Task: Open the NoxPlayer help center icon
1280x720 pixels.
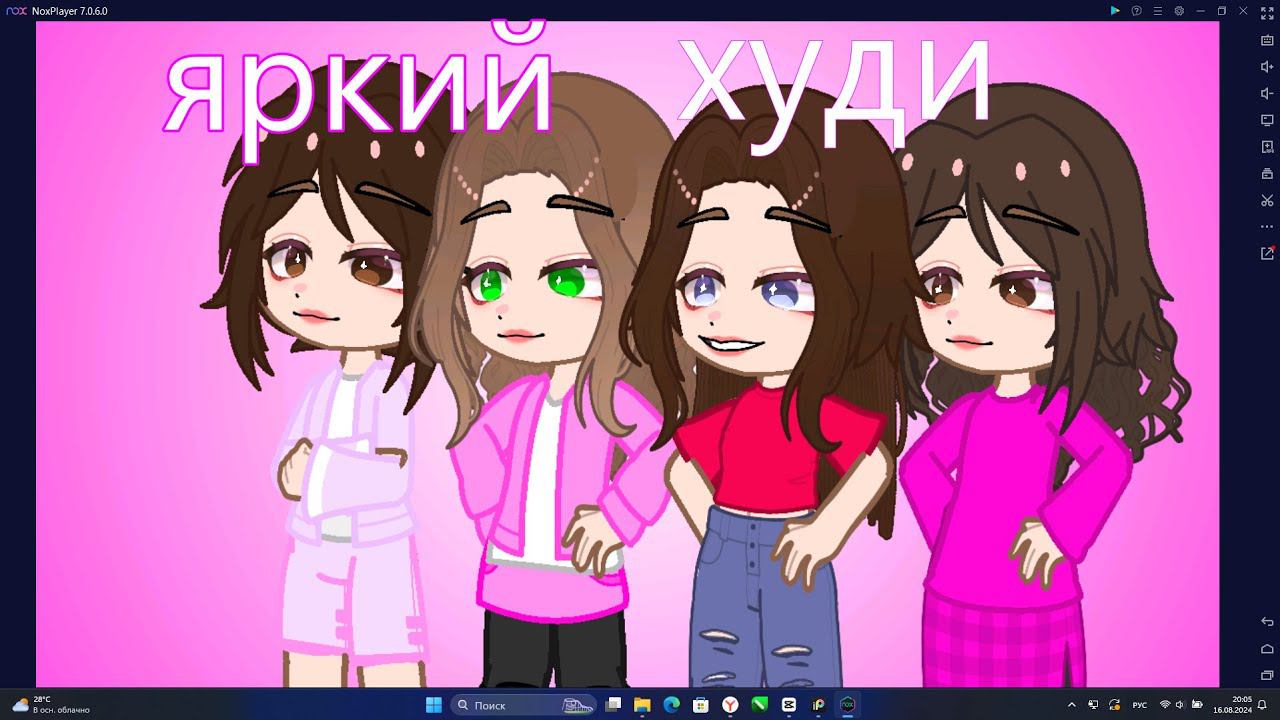Action: pos(1136,11)
